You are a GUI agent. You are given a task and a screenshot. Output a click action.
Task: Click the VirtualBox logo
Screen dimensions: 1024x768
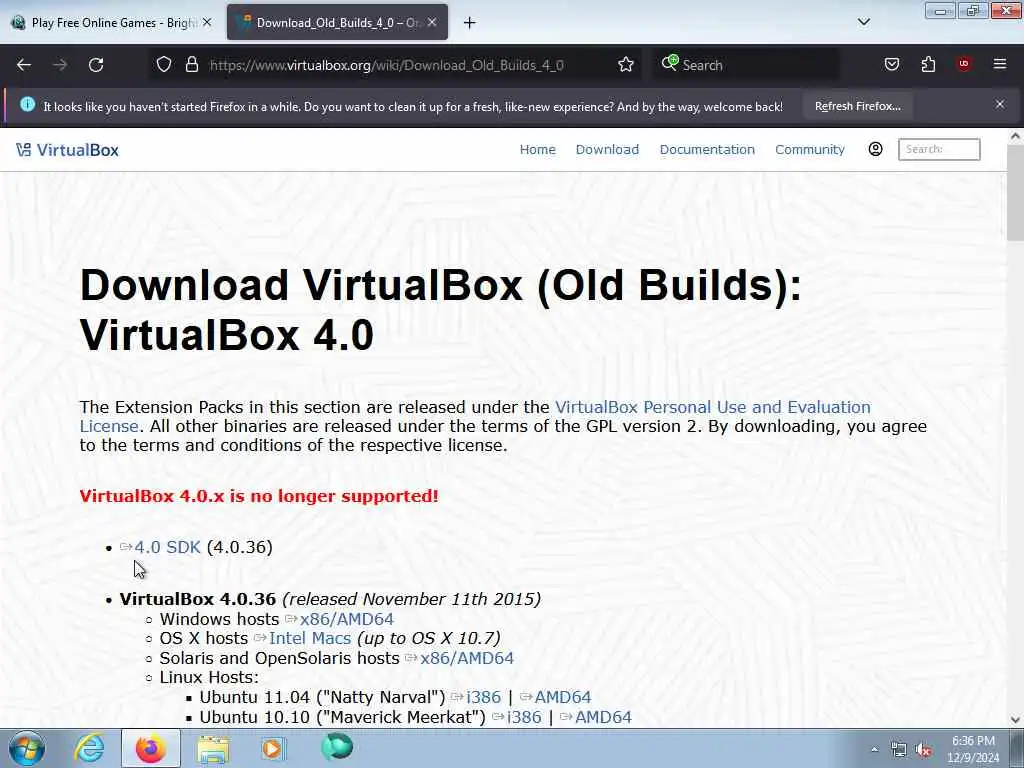coord(67,150)
